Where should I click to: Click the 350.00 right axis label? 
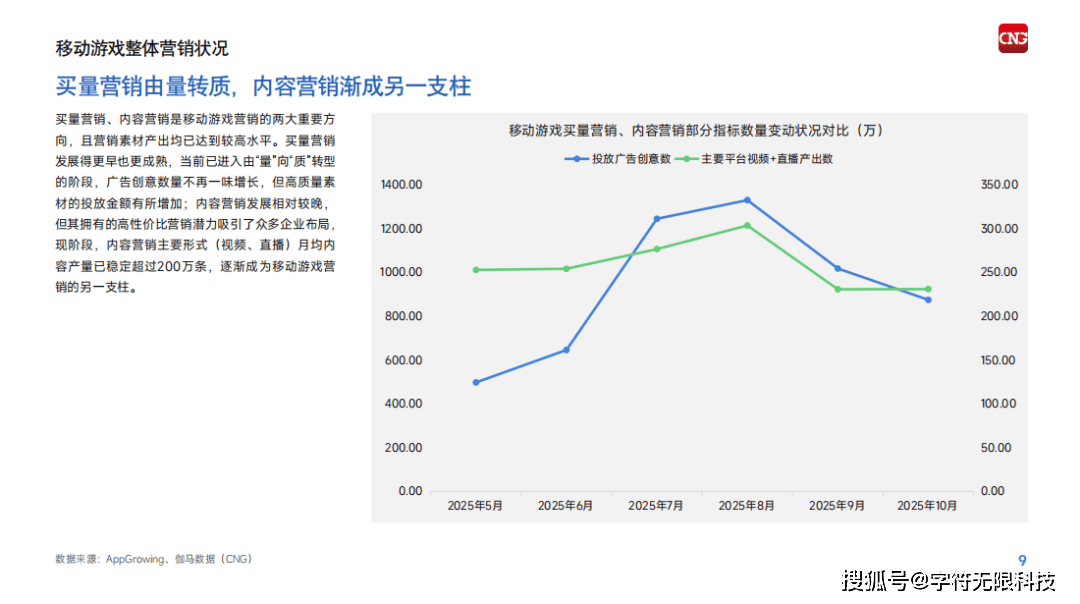point(998,185)
